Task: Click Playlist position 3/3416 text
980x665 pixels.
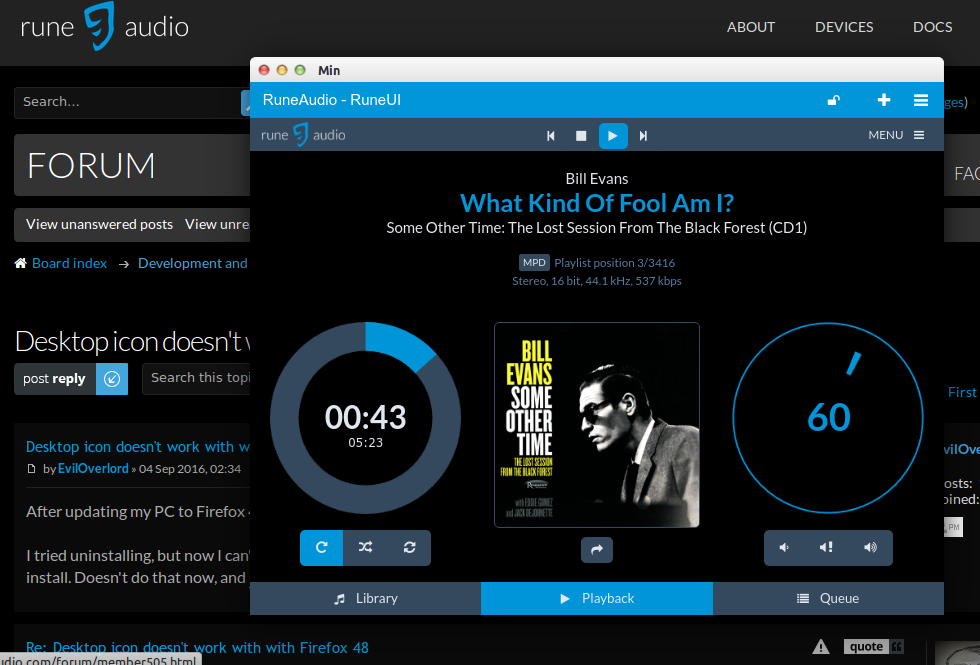Action: coord(614,263)
